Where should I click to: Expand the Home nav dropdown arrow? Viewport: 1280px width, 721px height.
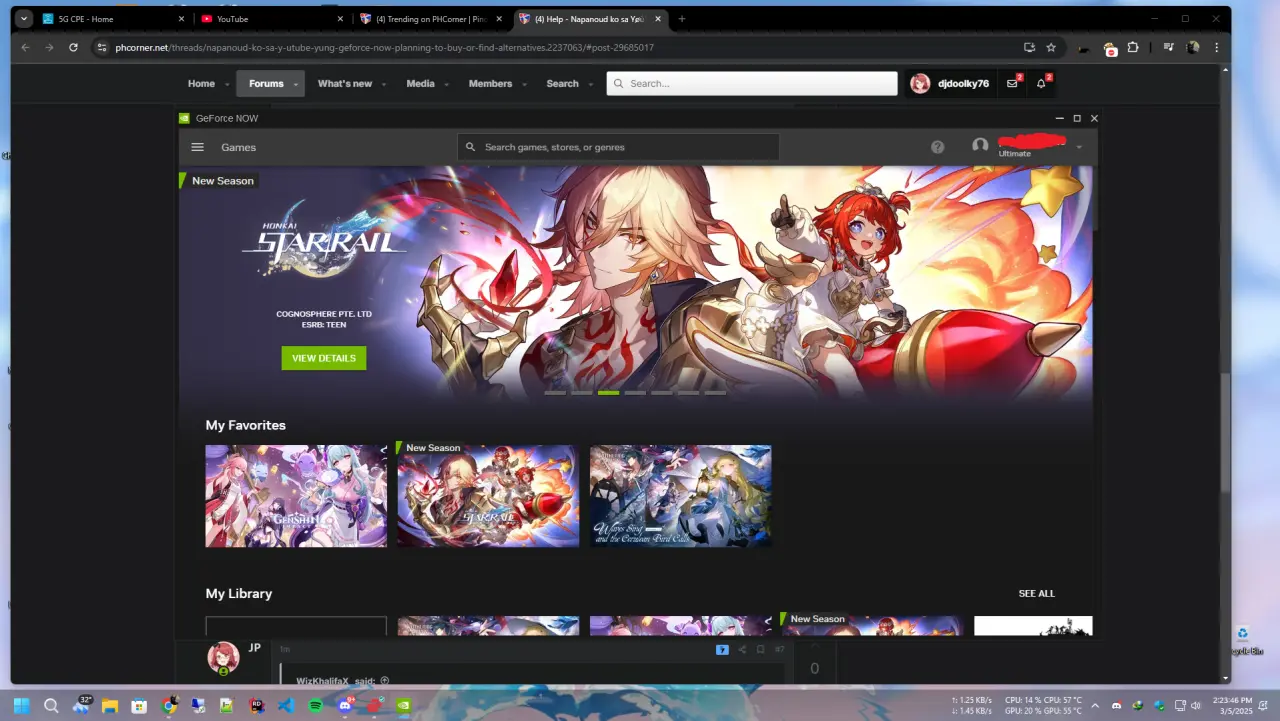click(227, 85)
